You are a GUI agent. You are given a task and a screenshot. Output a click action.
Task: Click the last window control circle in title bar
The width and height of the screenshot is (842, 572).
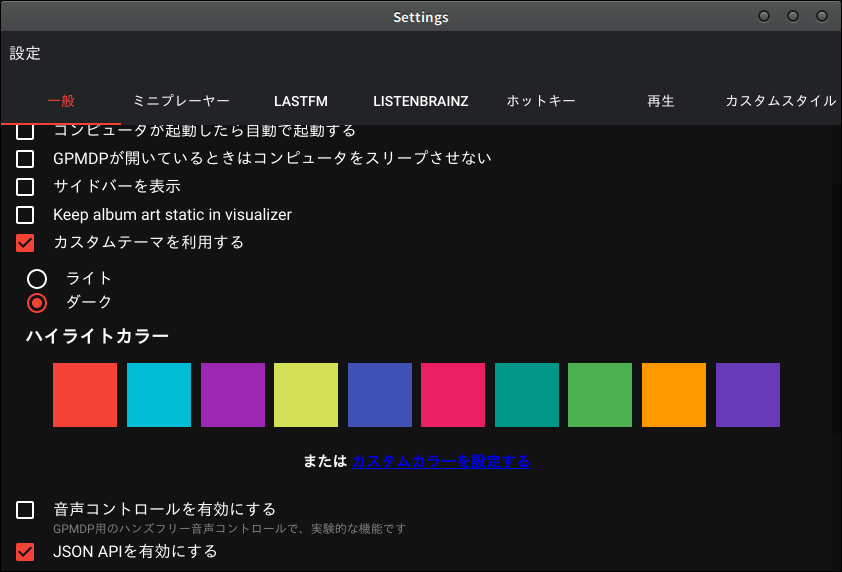(822, 17)
